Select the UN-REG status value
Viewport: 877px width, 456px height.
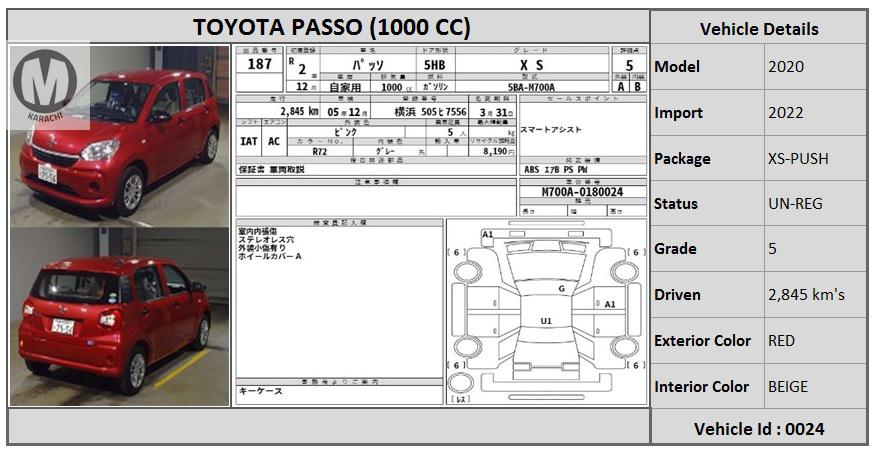click(795, 204)
